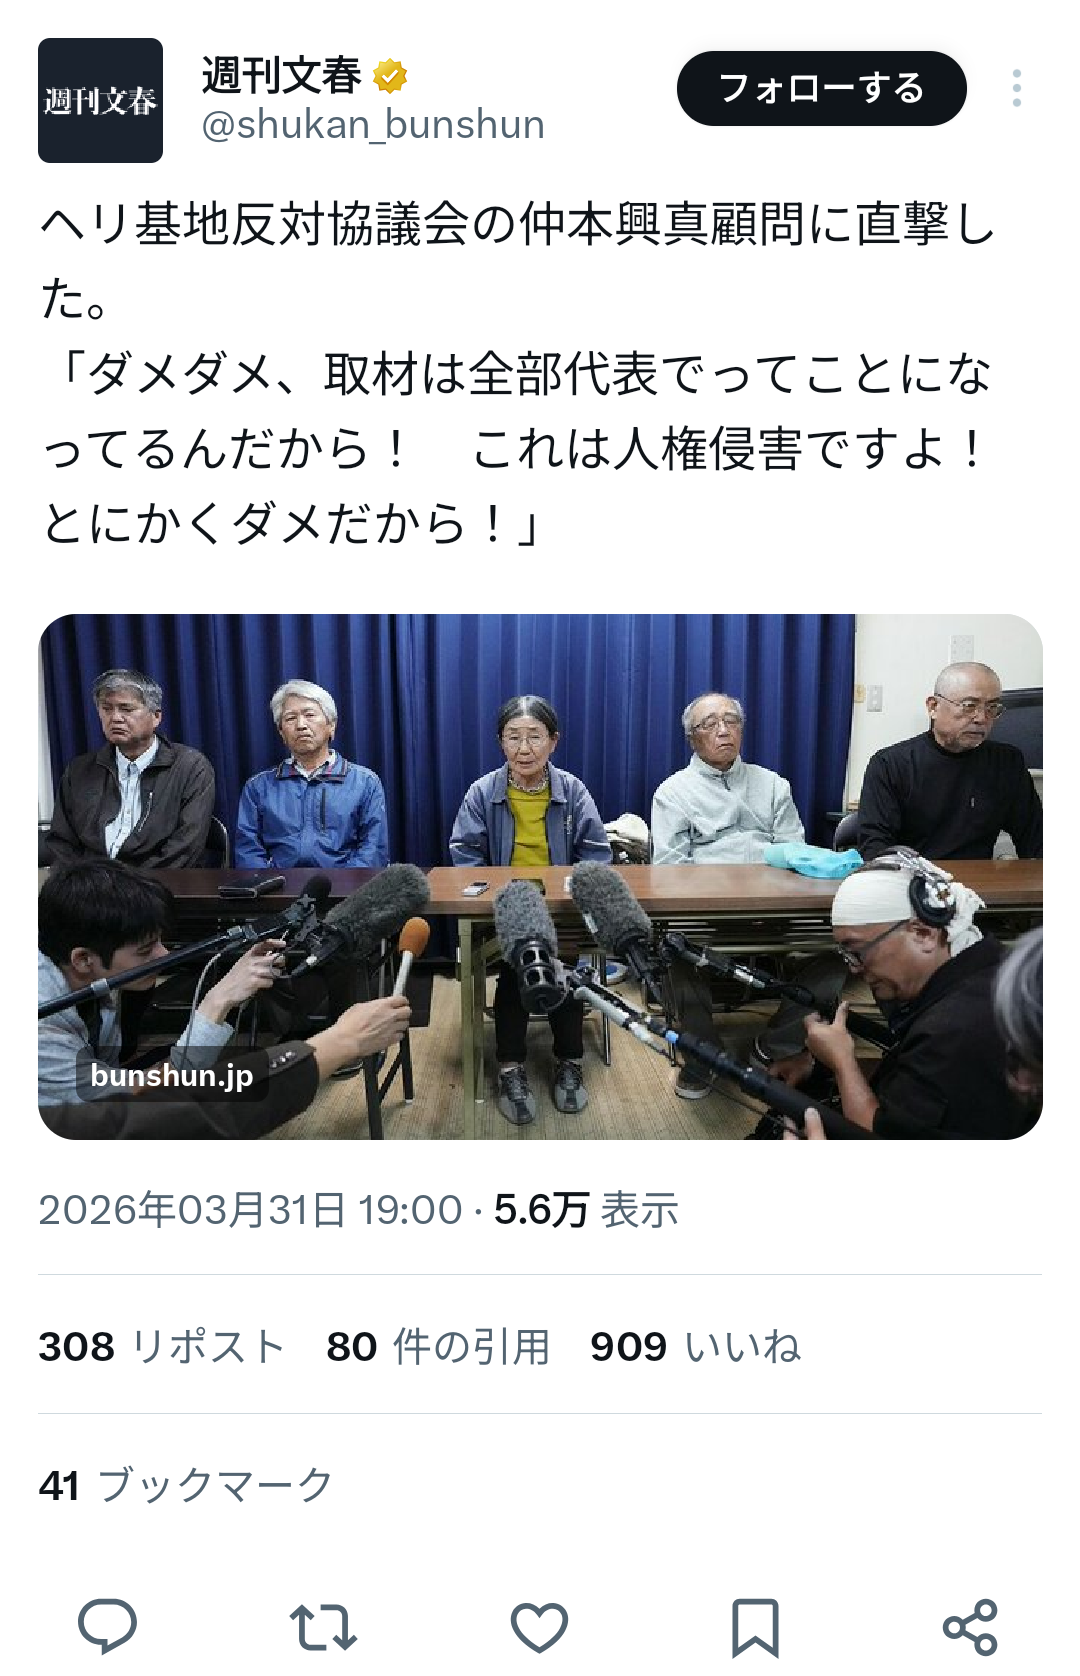View the 308 リポスト list
The height and width of the screenshot is (1676, 1080).
[162, 1346]
